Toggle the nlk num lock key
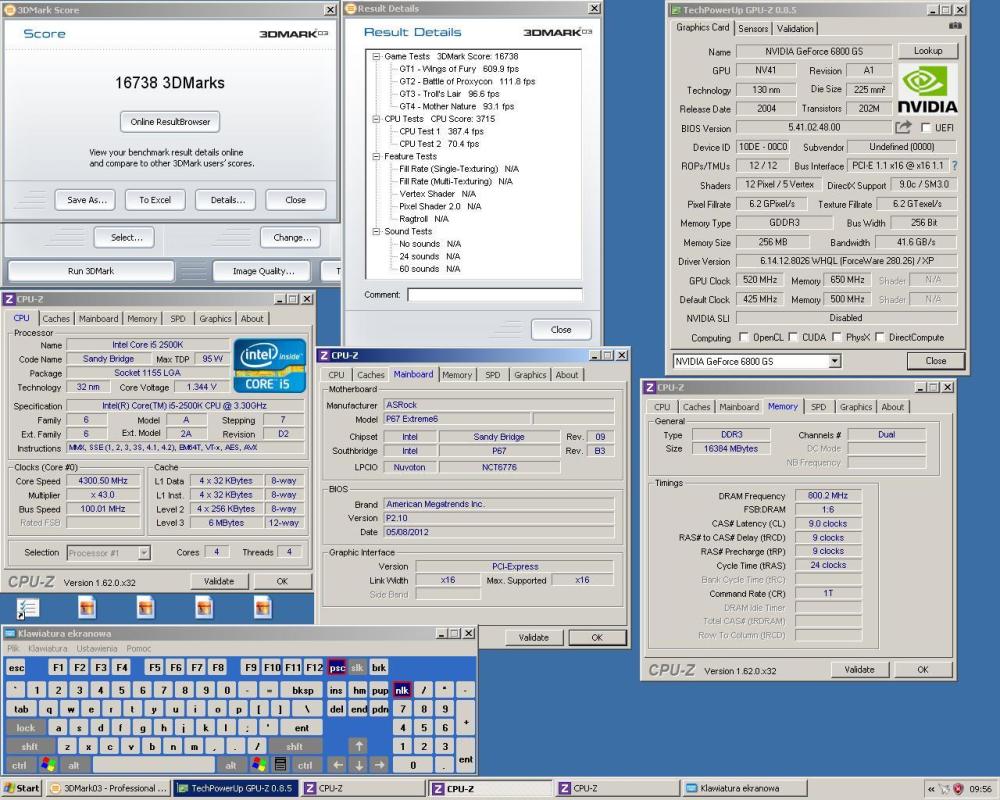 402,690
